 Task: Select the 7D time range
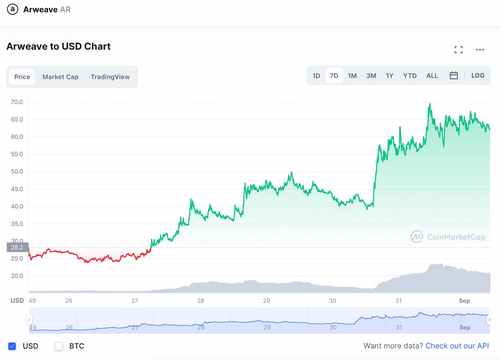tap(334, 76)
